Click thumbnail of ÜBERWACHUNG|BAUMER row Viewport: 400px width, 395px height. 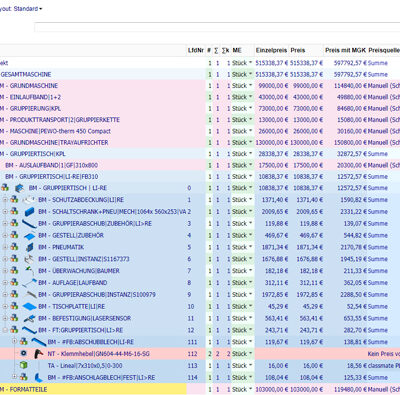point(29,271)
